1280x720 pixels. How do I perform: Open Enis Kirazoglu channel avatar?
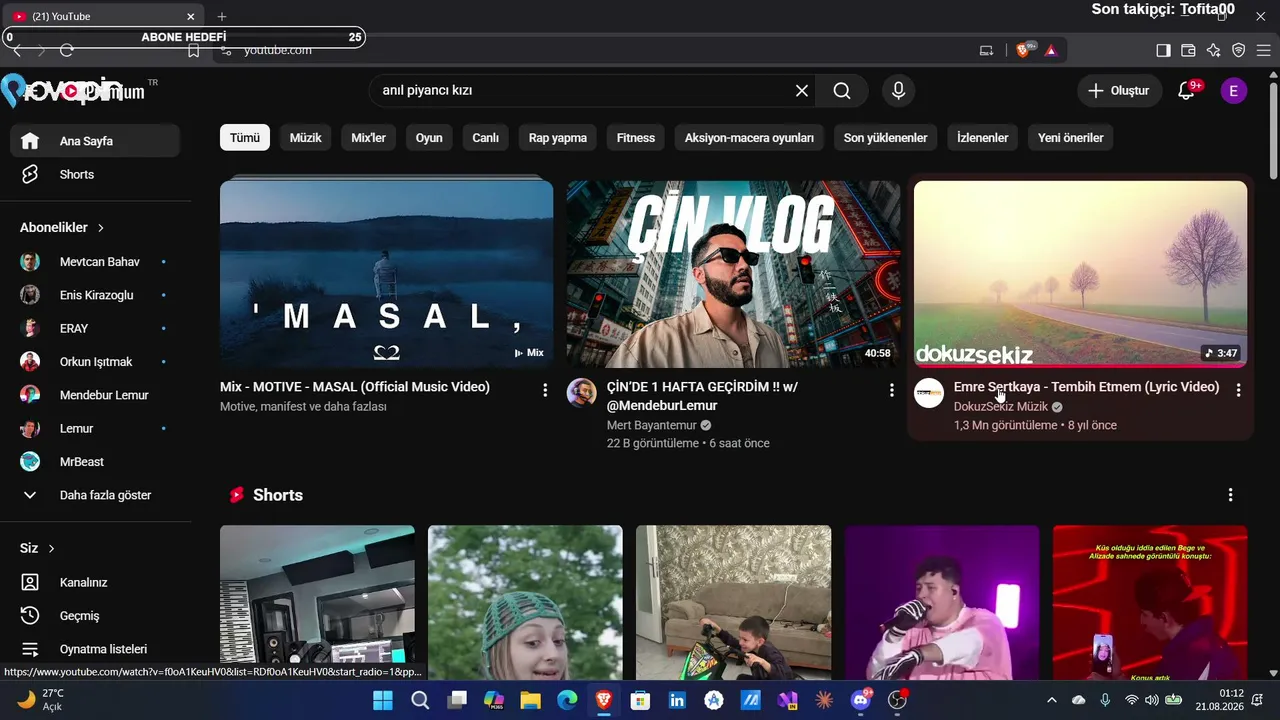point(30,295)
